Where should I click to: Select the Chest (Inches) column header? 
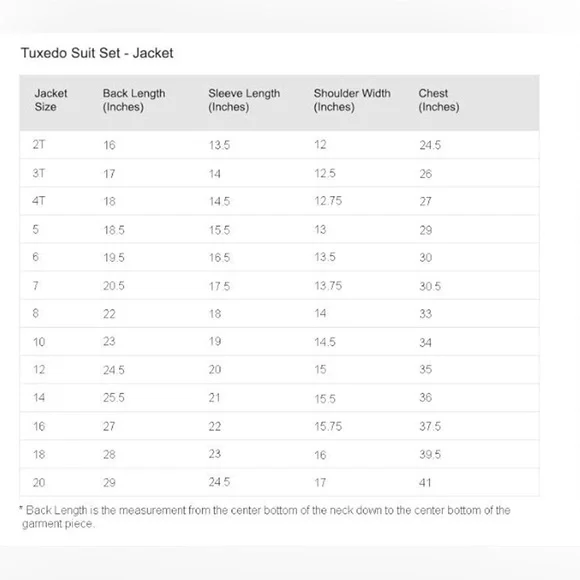click(x=439, y=100)
